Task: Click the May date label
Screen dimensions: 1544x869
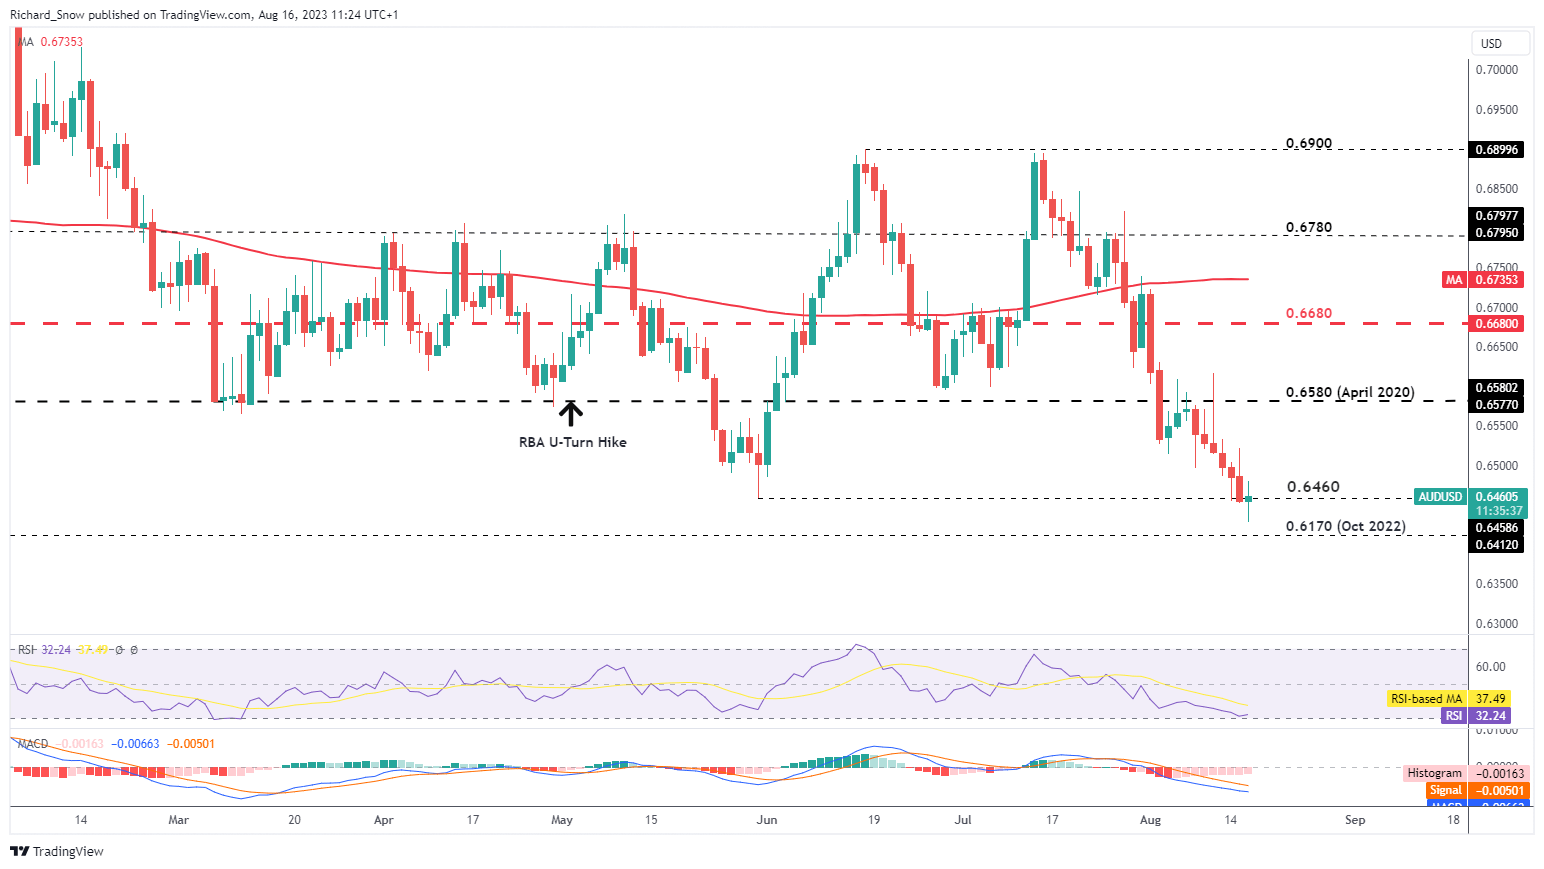Action: click(562, 820)
